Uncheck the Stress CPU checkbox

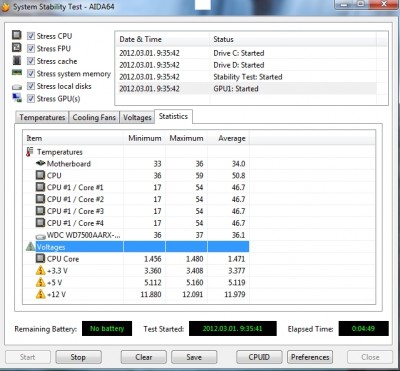[x=31, y=36]
